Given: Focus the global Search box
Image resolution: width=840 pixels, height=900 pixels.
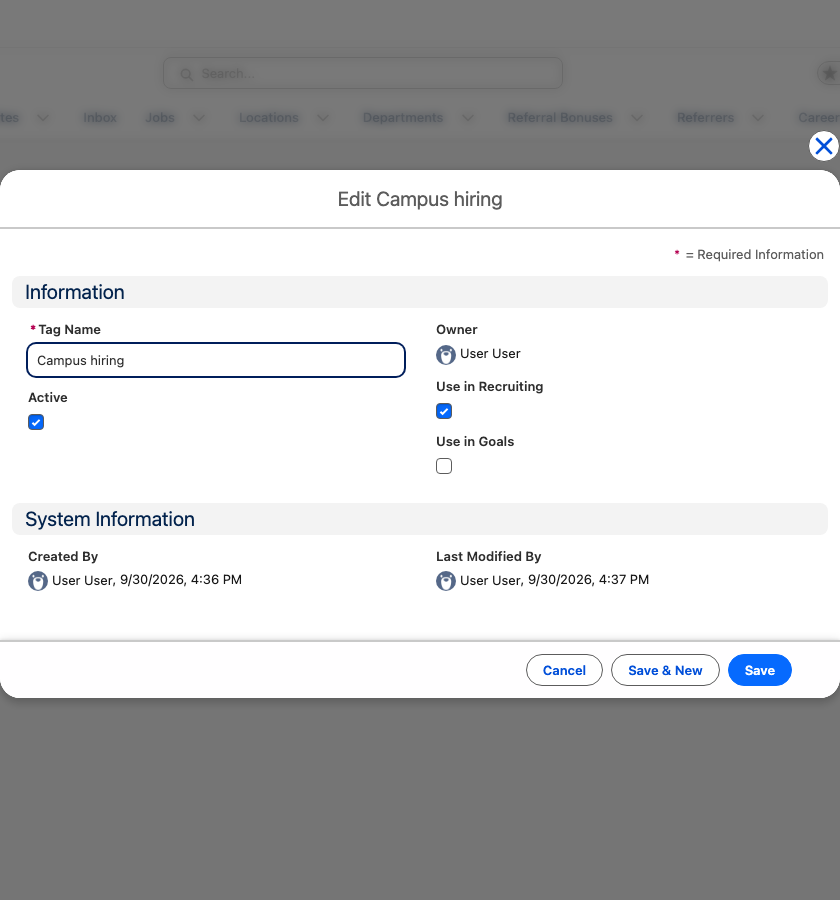Looking at the screenshot, I should [x=363, y=73].
